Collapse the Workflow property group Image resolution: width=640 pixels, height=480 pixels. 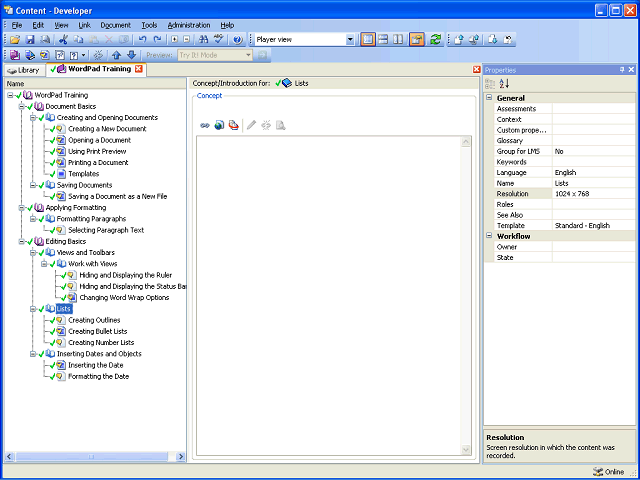489,236
